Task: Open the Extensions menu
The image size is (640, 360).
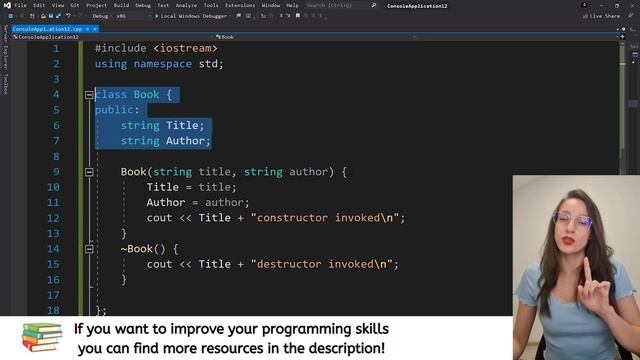Action: pos(240,5)
